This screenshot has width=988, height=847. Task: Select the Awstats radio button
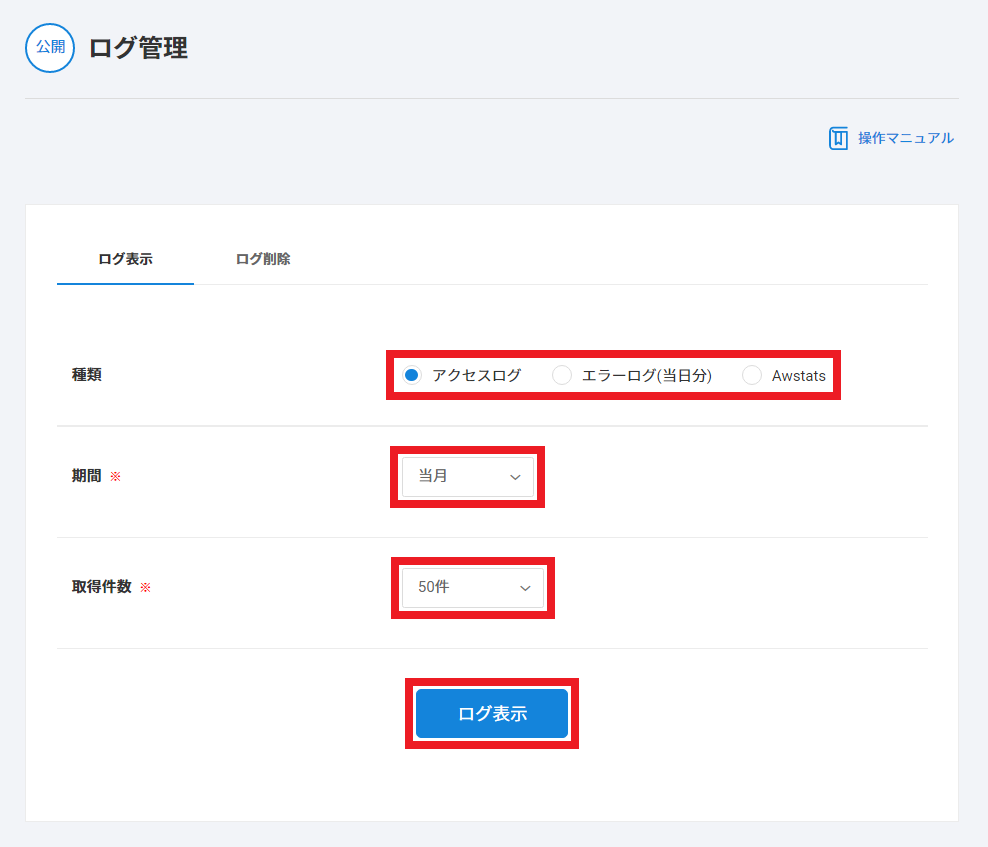click(x=751, y=376)
